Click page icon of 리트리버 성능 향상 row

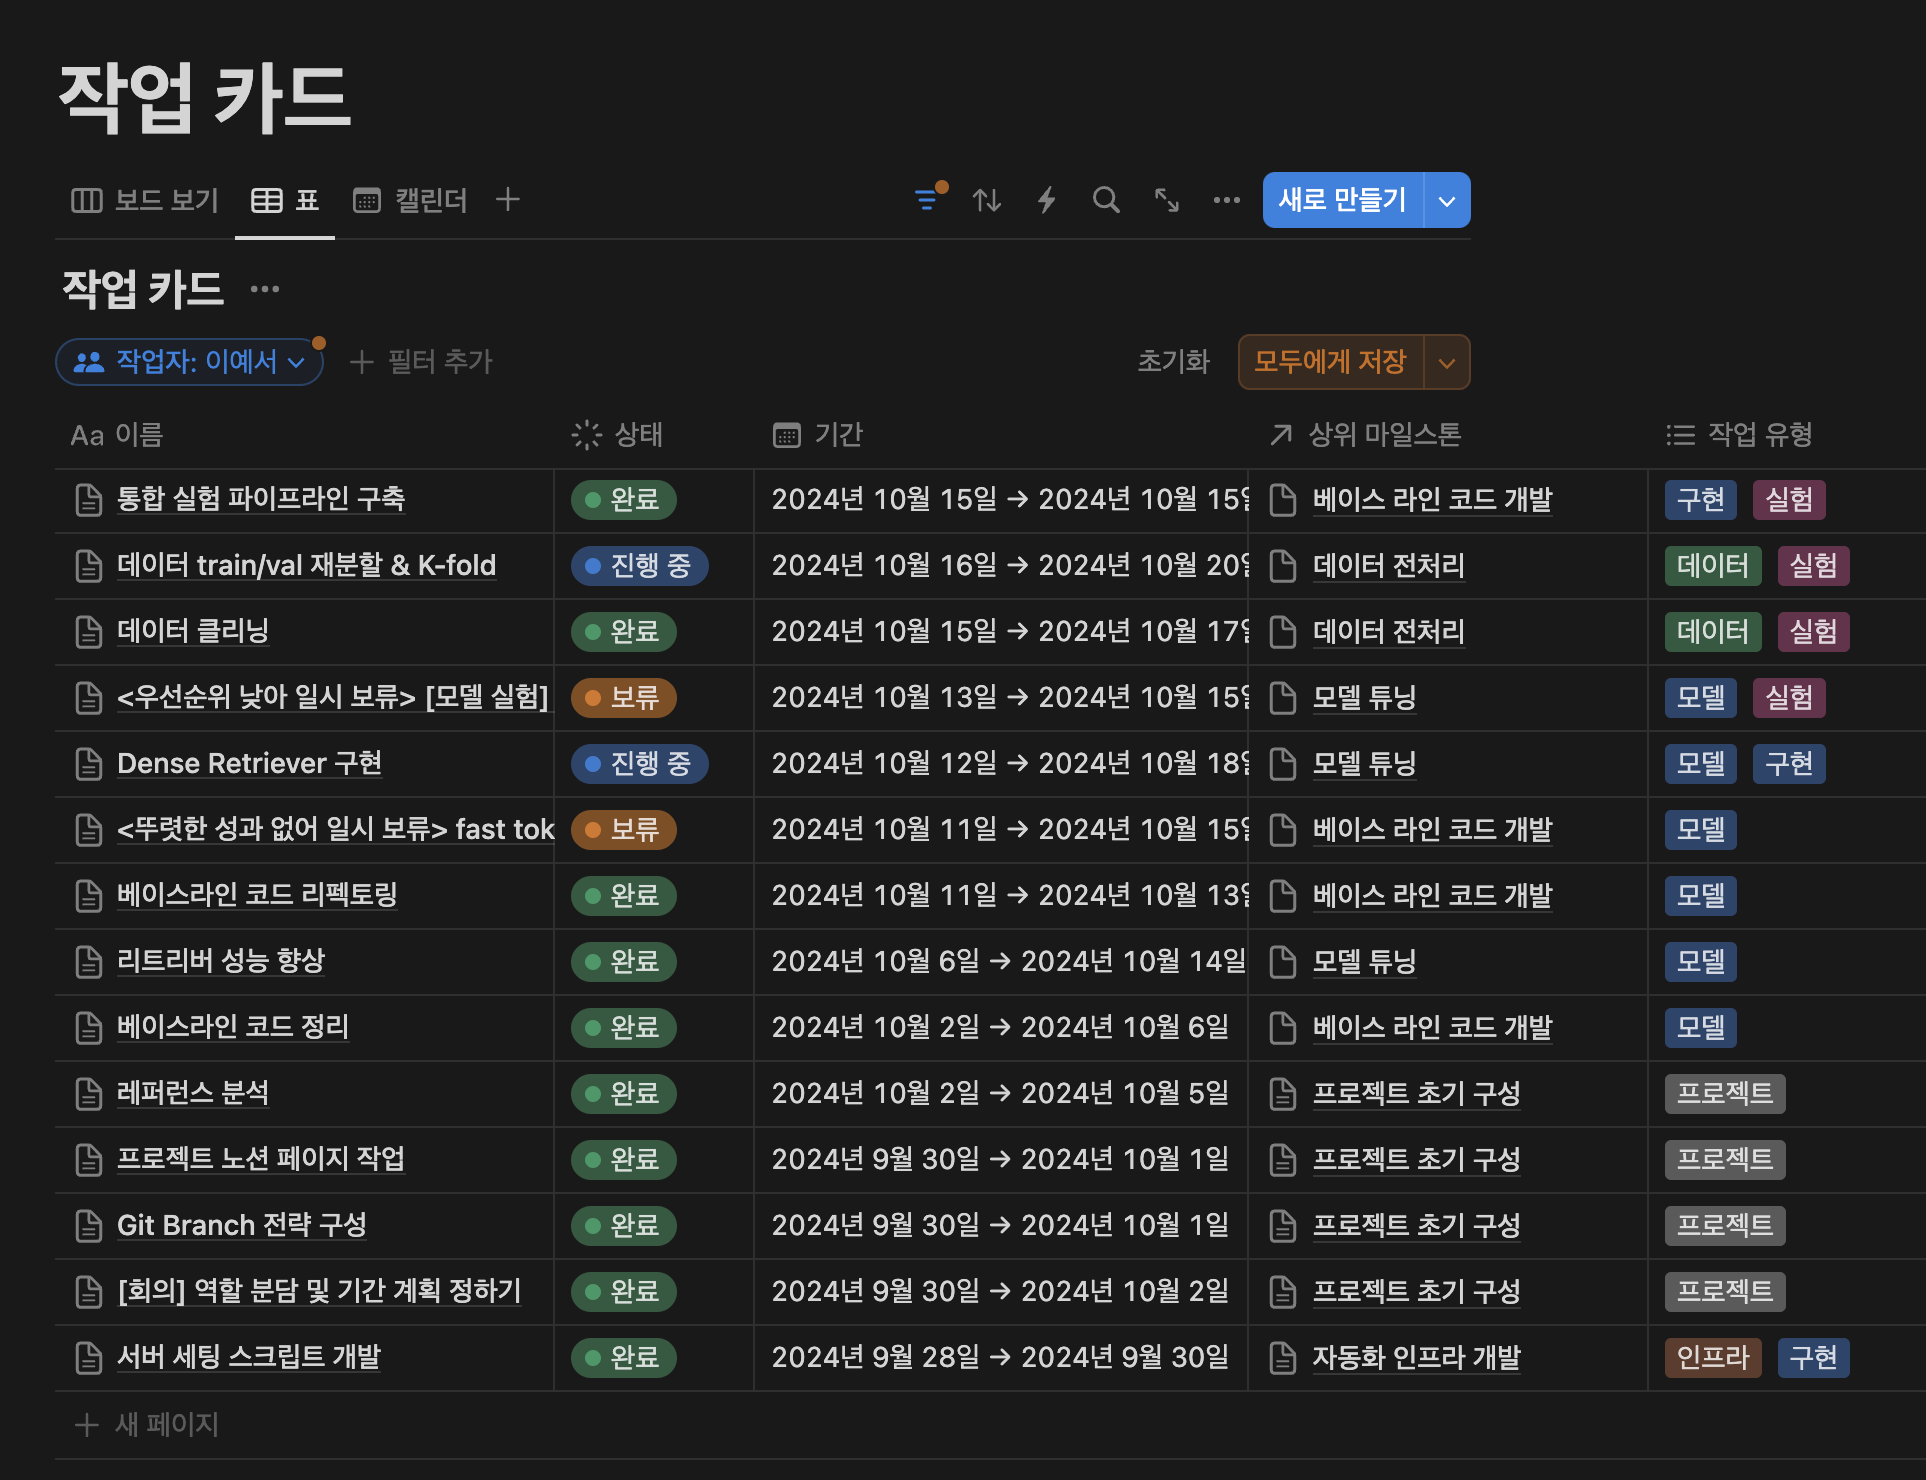pos(89,962)
